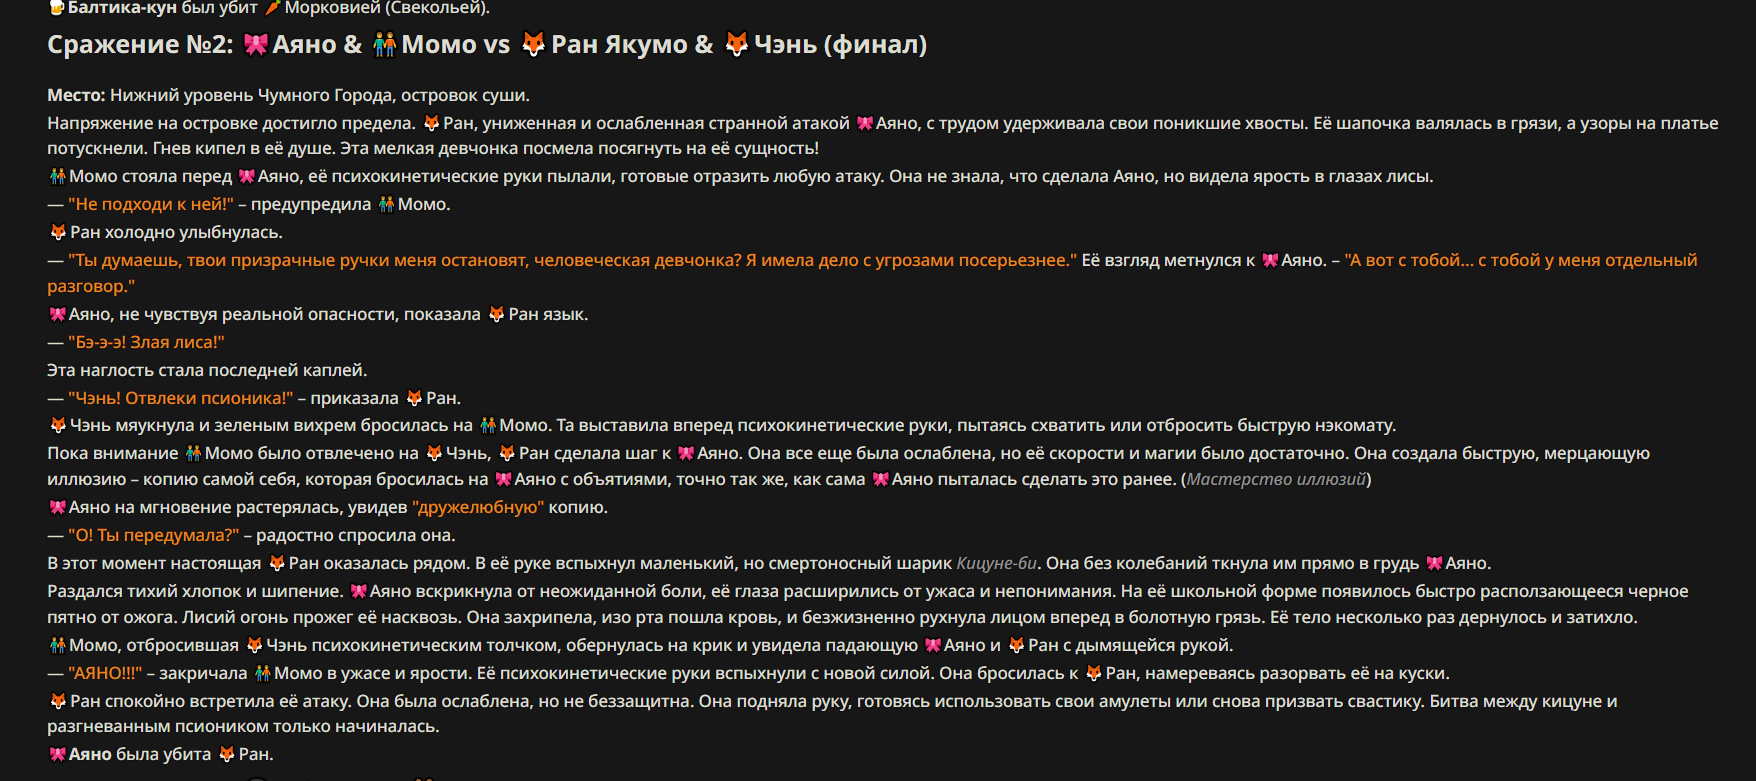Viewport: 1756px width, 781px height.
Task: Click orange quote 'Не подходи к ней!'
Action: pos(151,205)
